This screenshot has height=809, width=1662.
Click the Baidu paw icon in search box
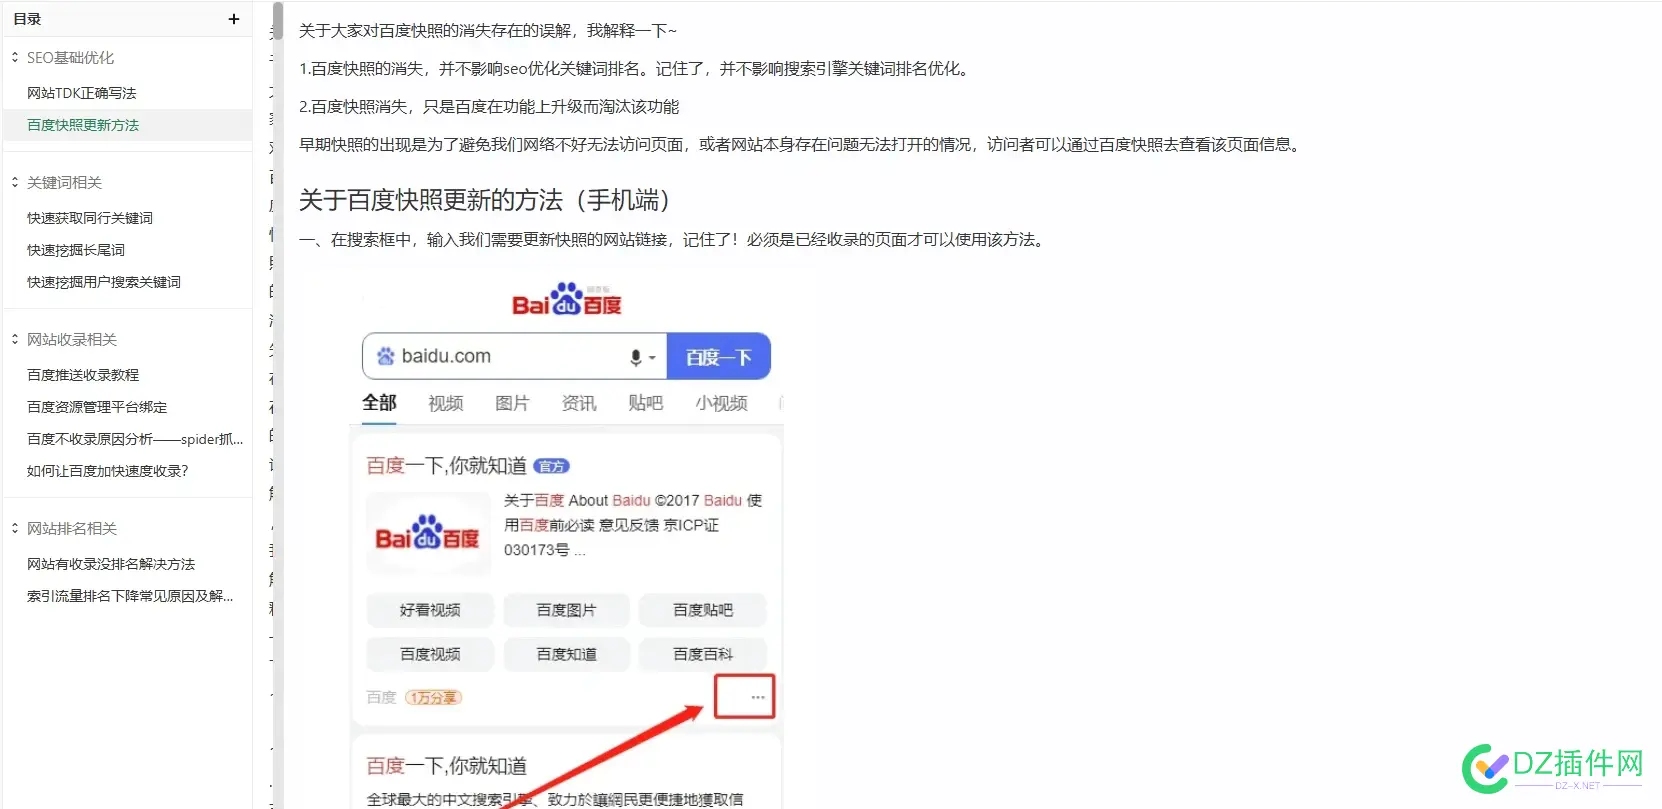(x=385, y=356)
